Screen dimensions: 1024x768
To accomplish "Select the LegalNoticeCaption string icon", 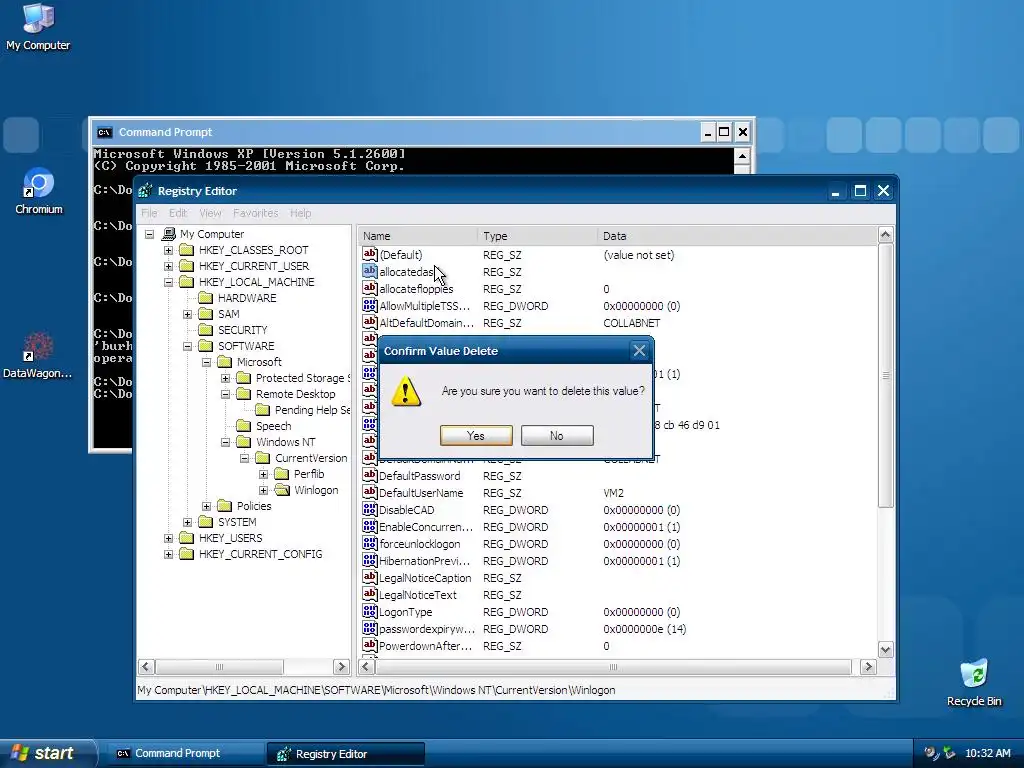I will coord(370,577).
